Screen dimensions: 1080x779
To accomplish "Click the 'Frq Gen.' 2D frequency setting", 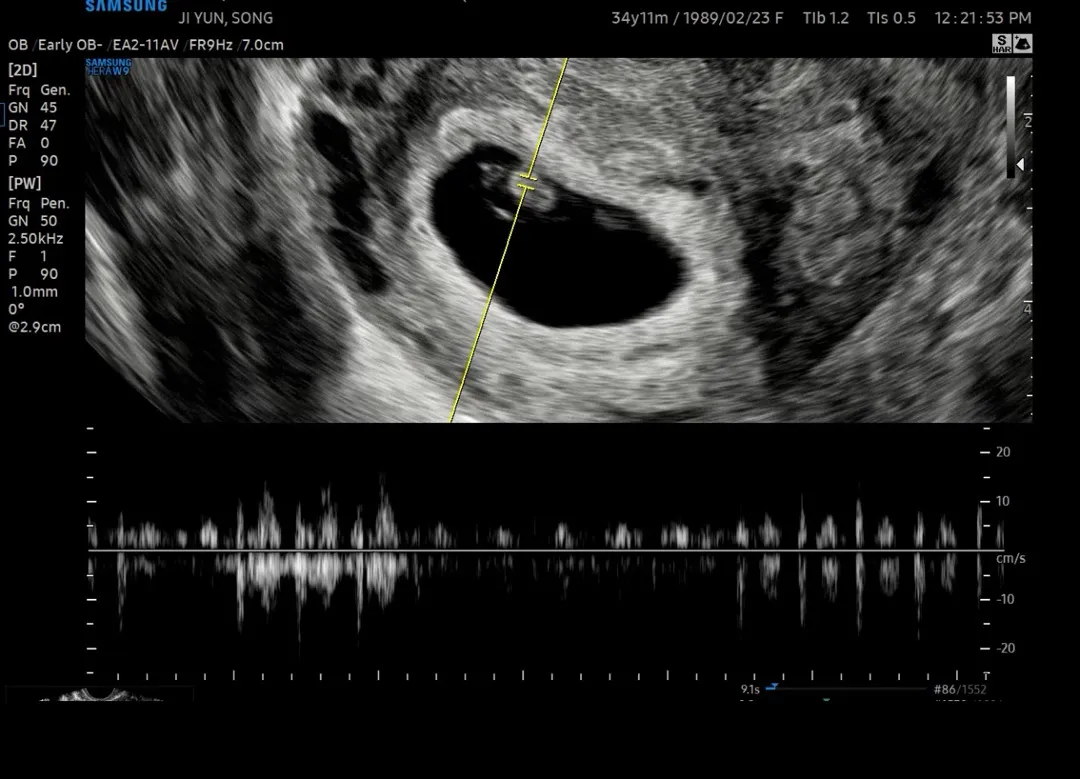I will [39, 90].
